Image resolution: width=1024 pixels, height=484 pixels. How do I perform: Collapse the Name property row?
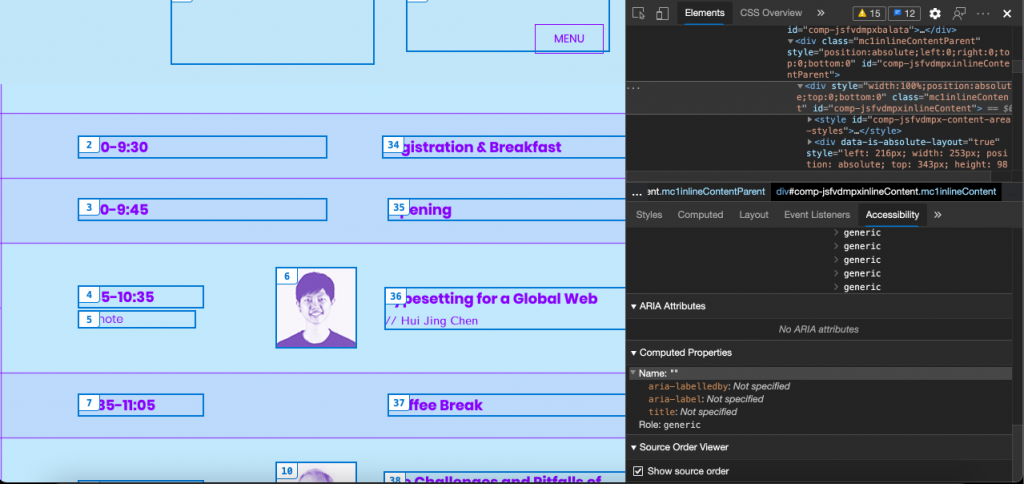(x=633, y=374)
